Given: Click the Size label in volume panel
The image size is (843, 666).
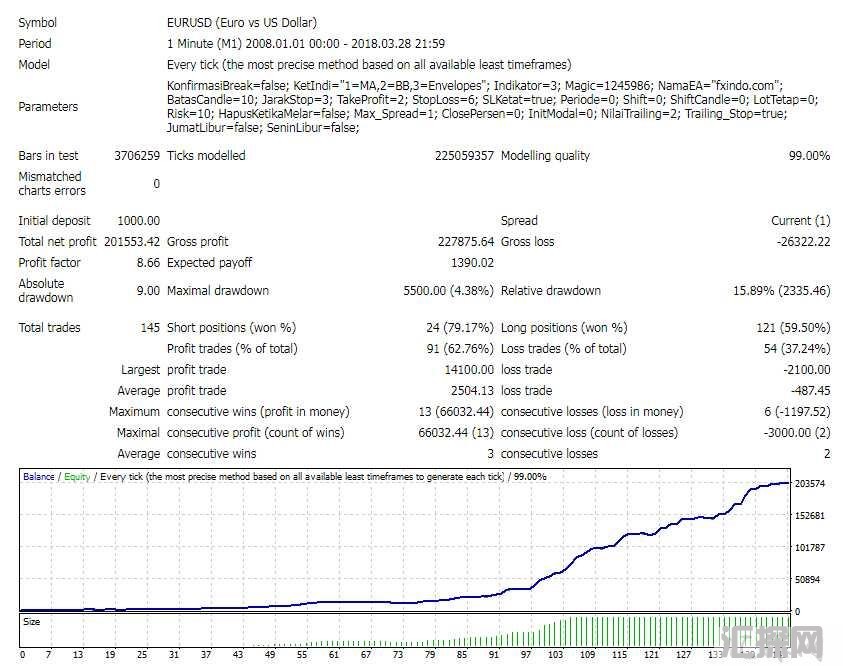Looking at the screenshot, I should click(x=32, y=622).
